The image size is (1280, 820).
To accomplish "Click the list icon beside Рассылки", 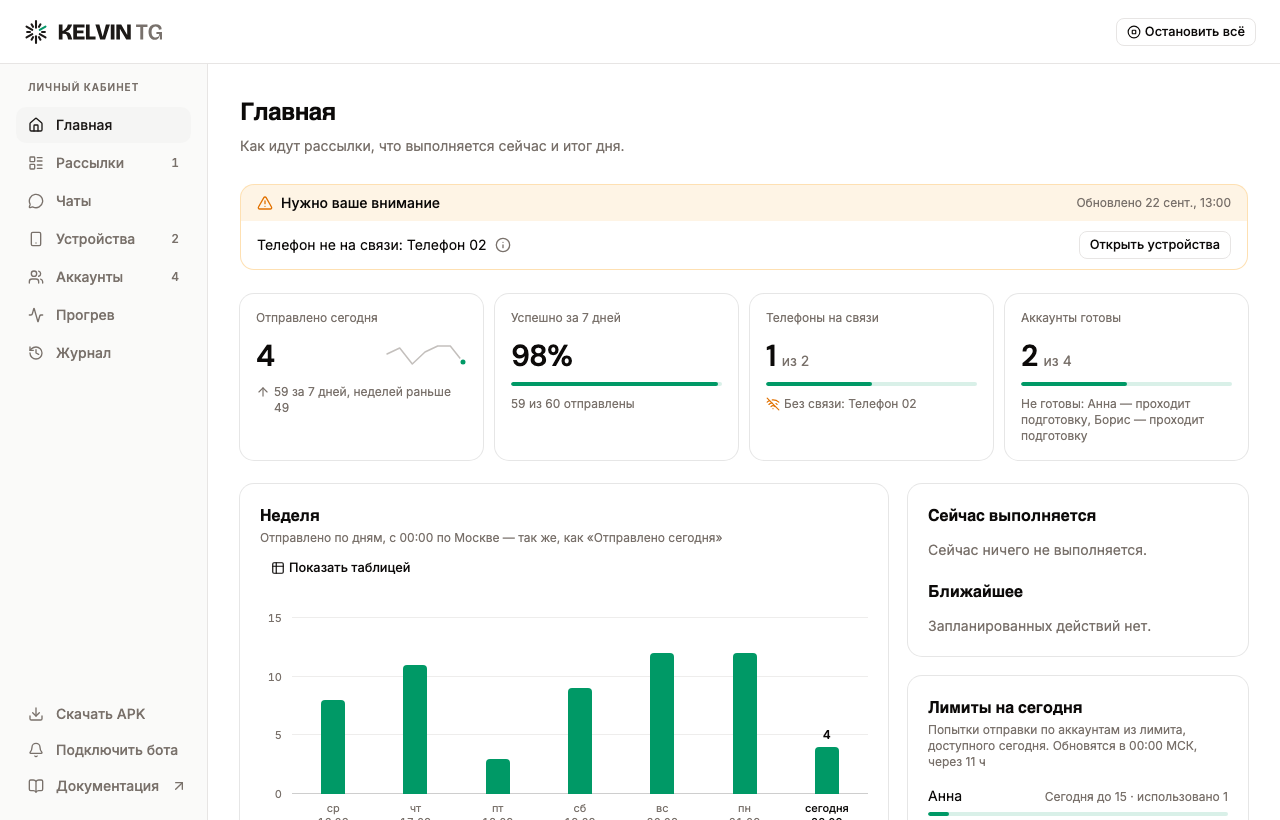I will [36, 163].
